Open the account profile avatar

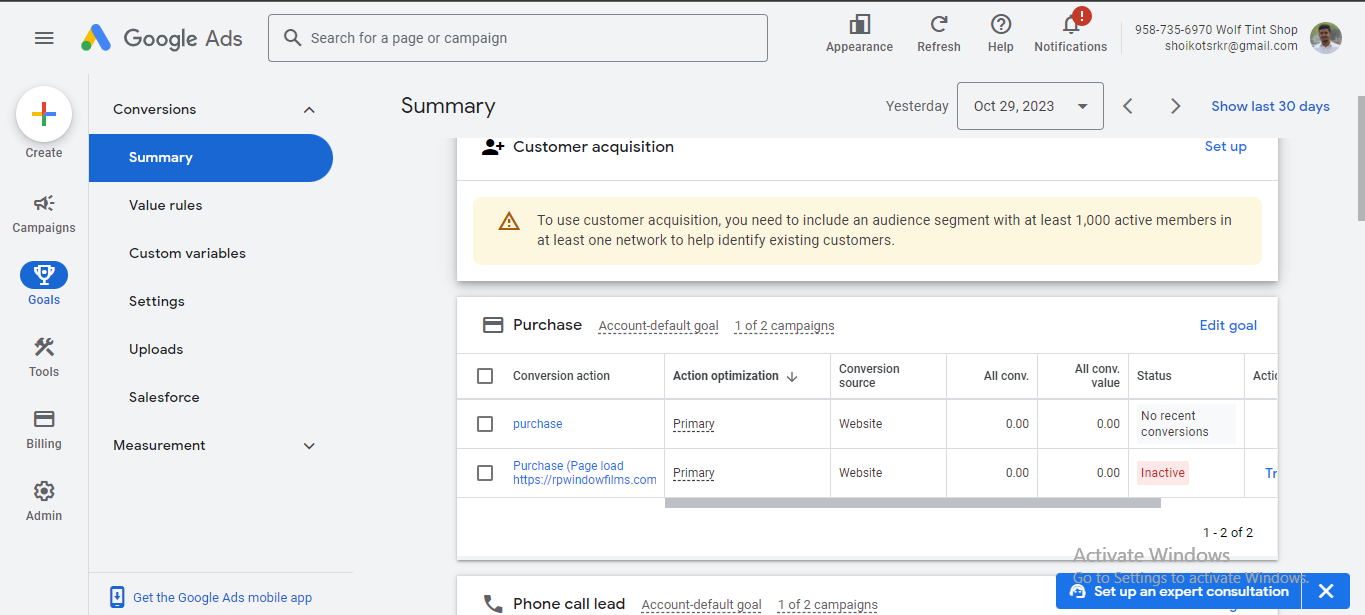pyautogui.click(x=1326, y=38)
